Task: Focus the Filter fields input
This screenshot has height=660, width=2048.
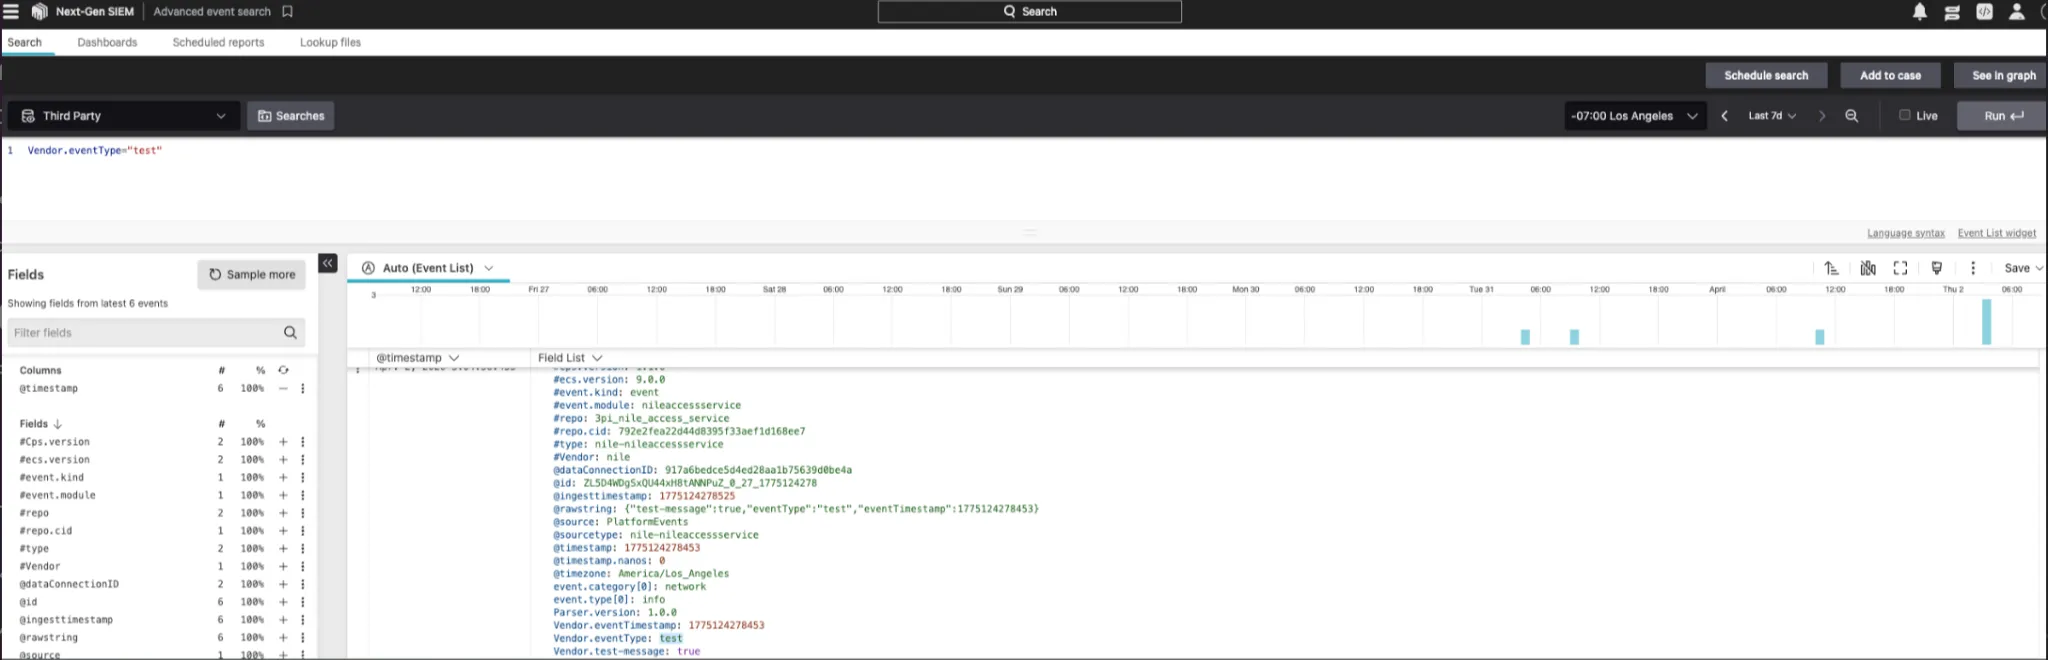Action: pos(155,332)
